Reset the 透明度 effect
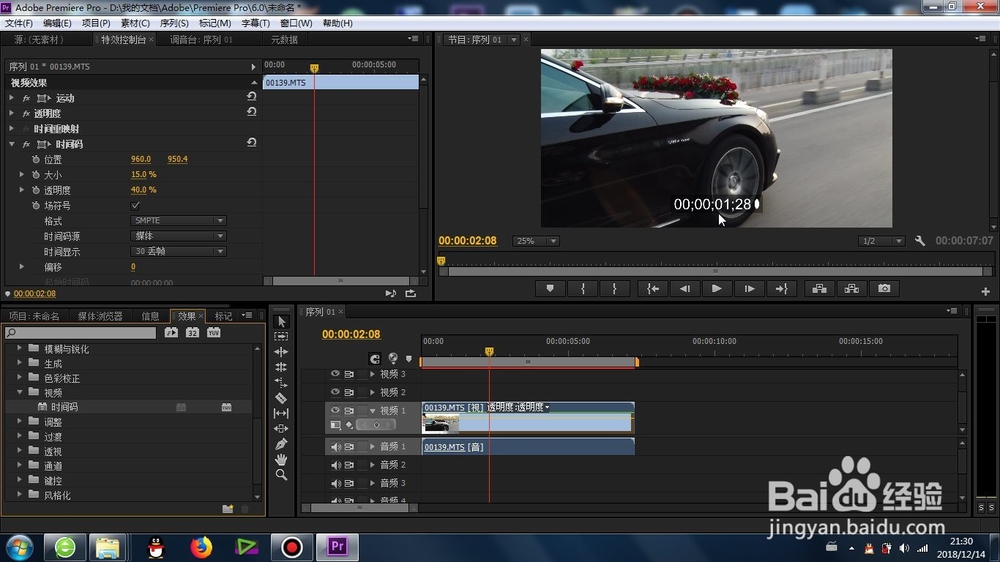This screenshot has height=562, width=1000. point(251,112)
